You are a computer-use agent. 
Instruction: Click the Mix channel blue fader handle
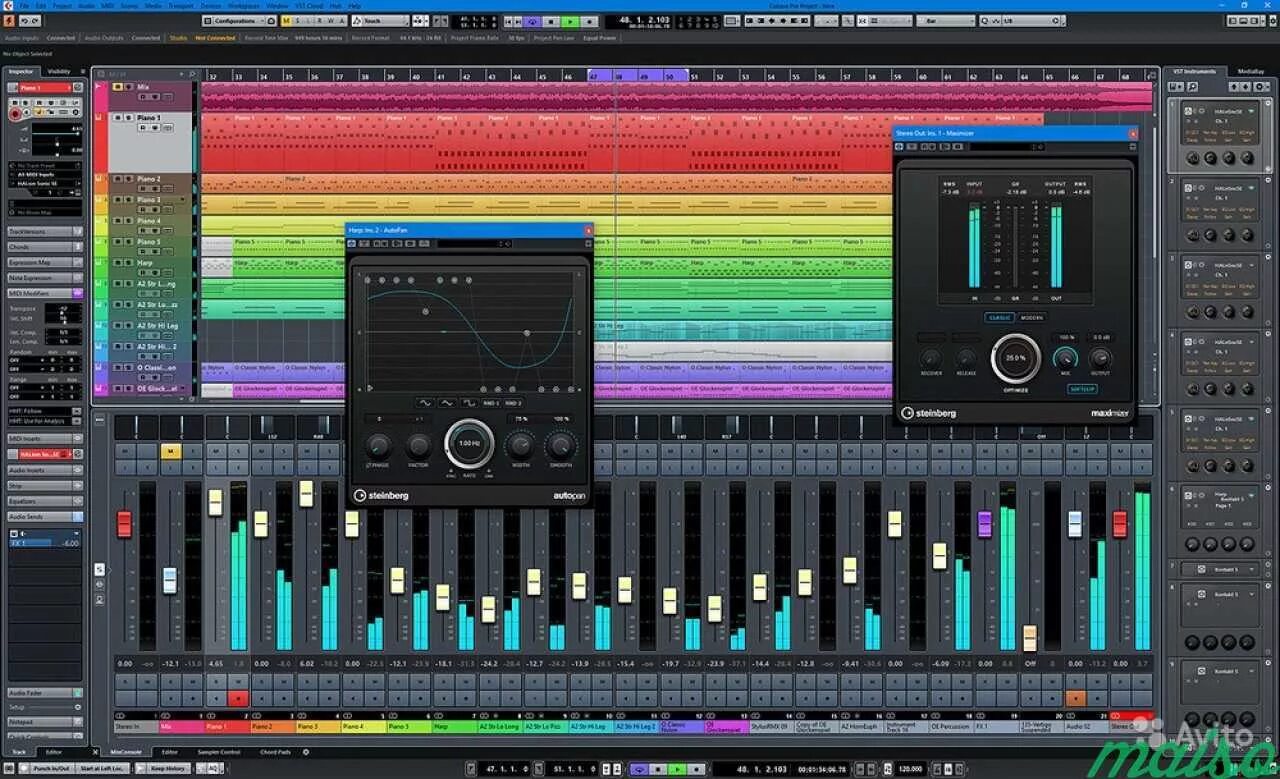pyautogui.click(x=170, y=580)
